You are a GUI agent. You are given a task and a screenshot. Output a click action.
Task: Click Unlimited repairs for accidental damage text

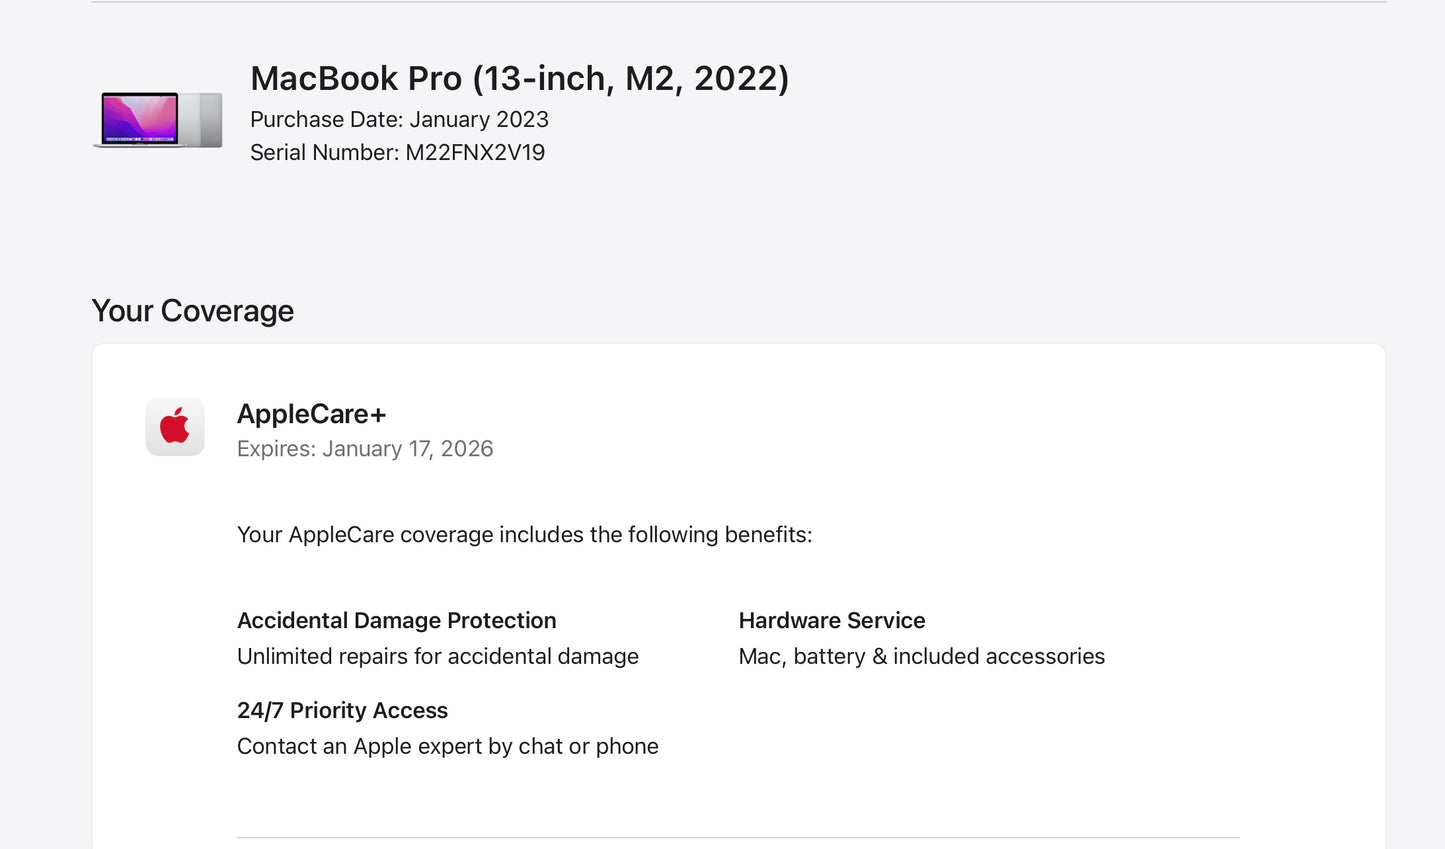(437, 657)
